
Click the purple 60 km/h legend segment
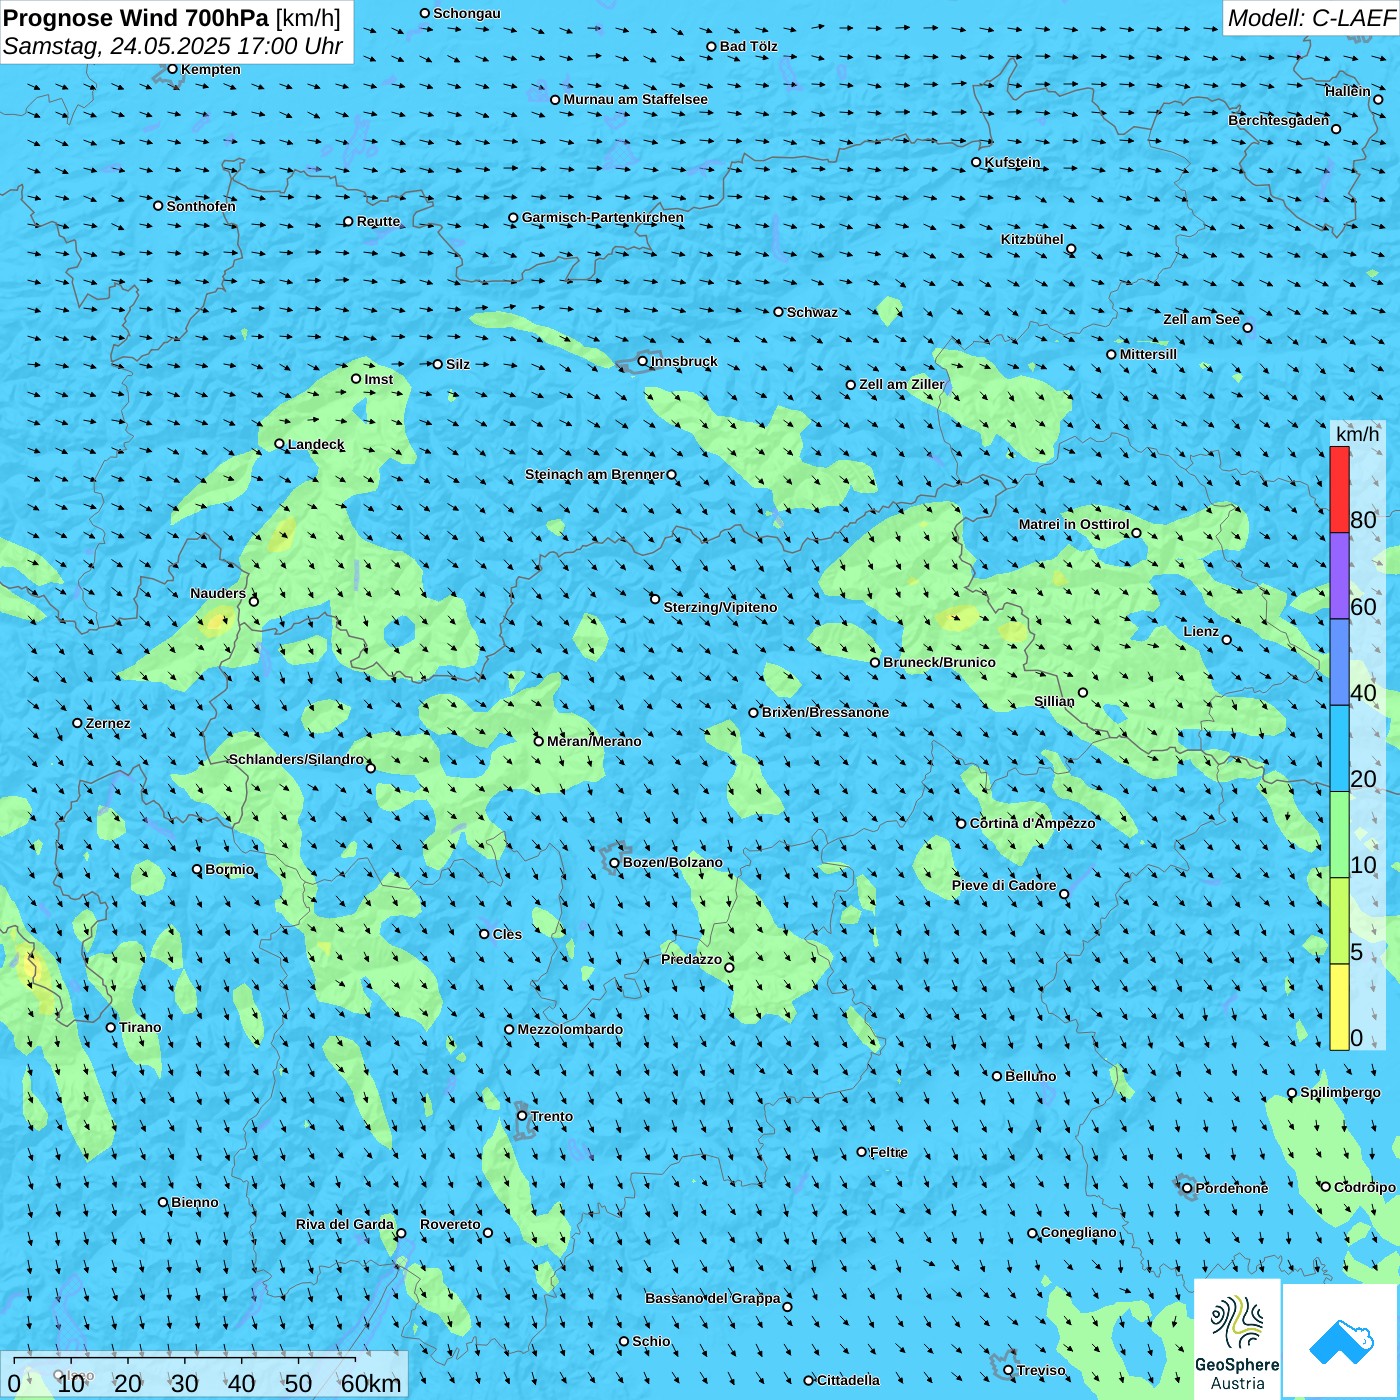1339,576
